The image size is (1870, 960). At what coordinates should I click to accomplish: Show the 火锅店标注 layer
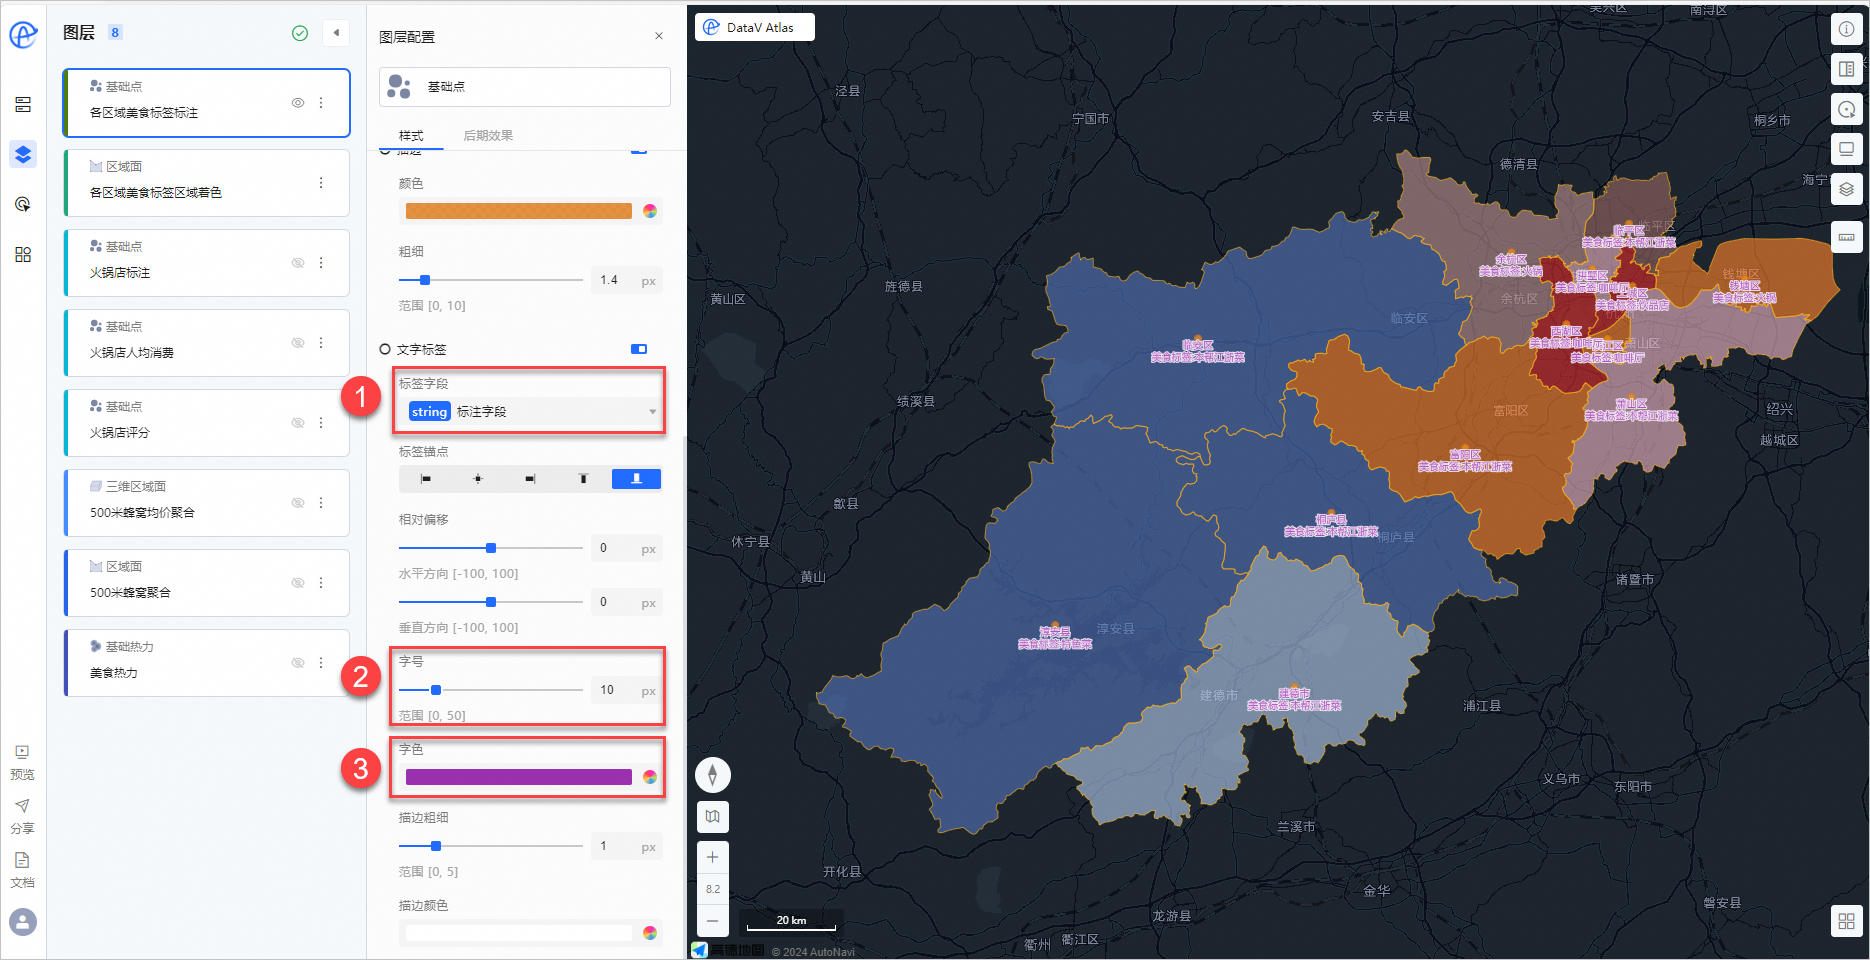[298, 263]
